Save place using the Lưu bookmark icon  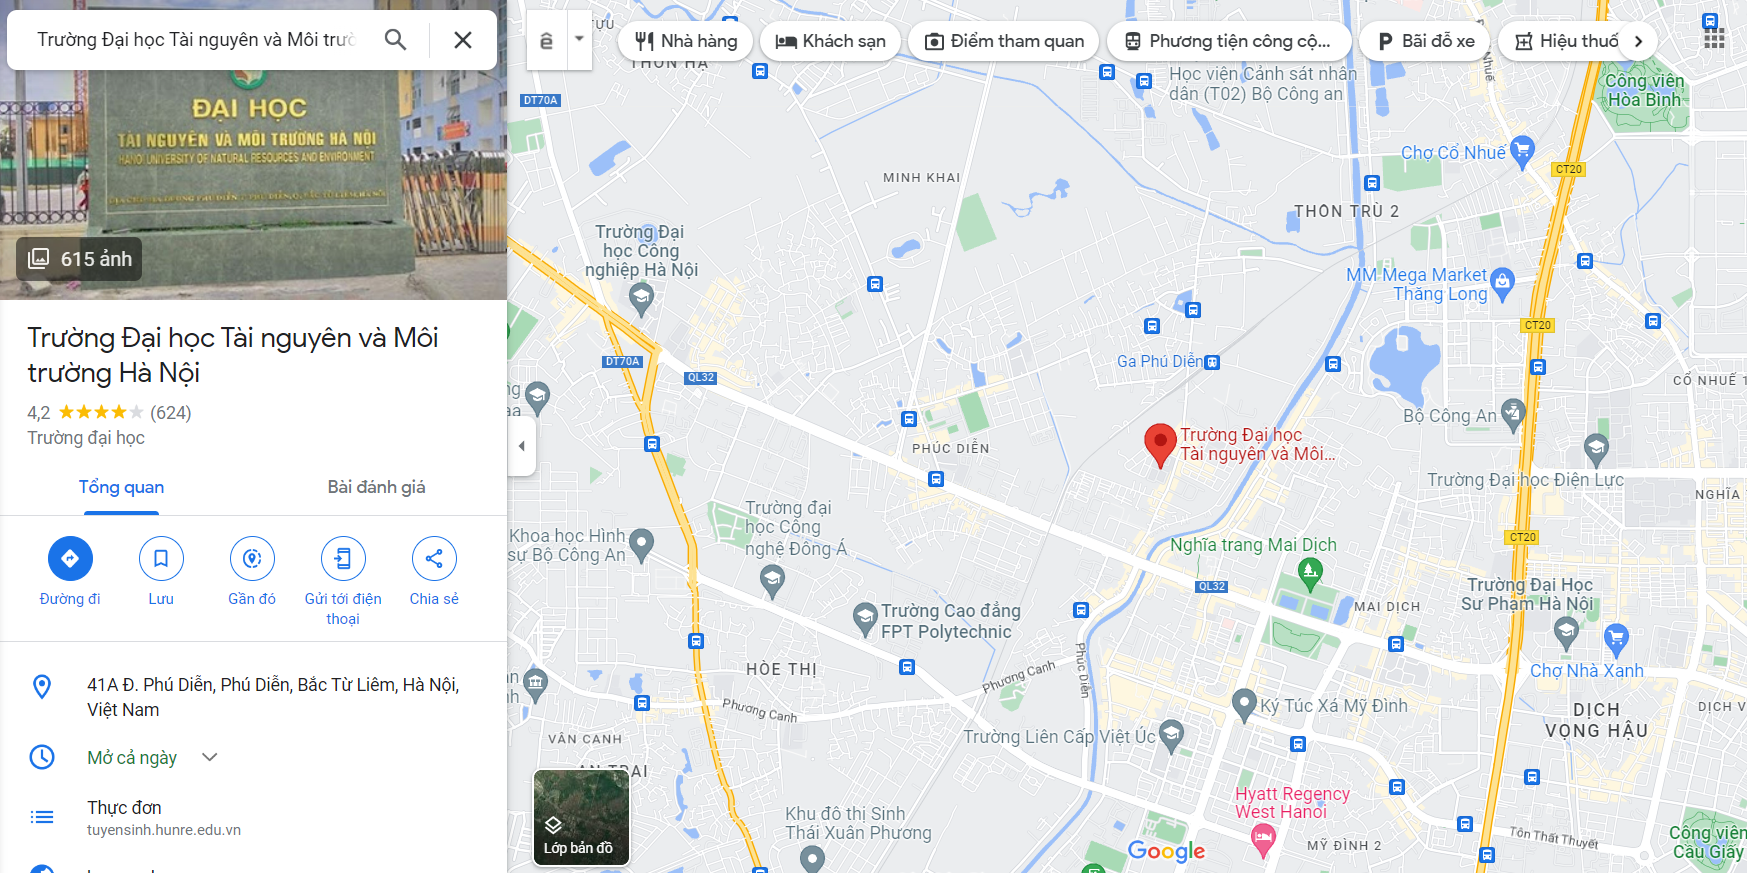(161, 558)
